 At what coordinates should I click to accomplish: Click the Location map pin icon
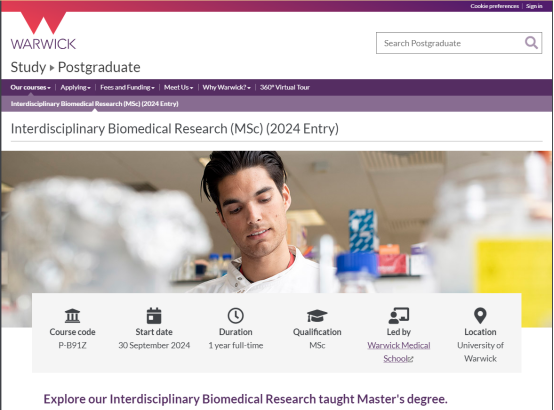pos(480,316)
